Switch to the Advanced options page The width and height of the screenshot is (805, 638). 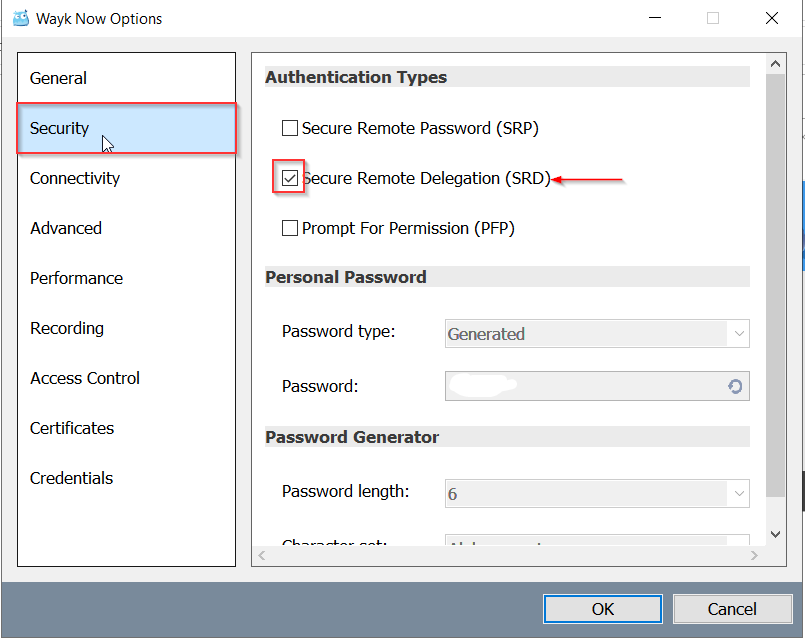[x=126, y=228]
